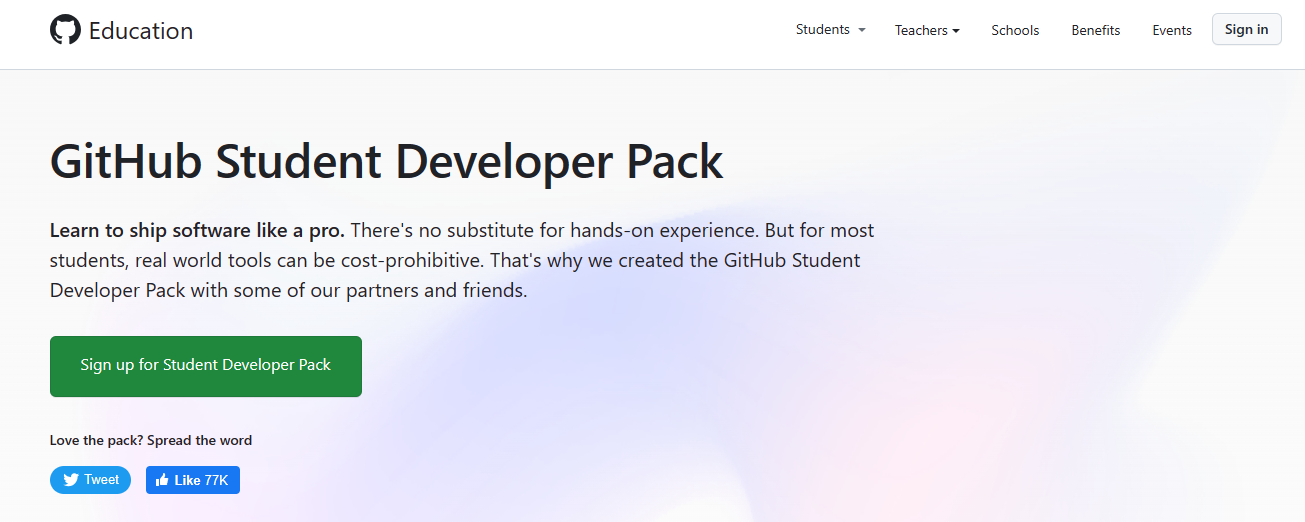
Task: Click "Learn to ship software like a pro." text
Action: (x=197, y=230)
